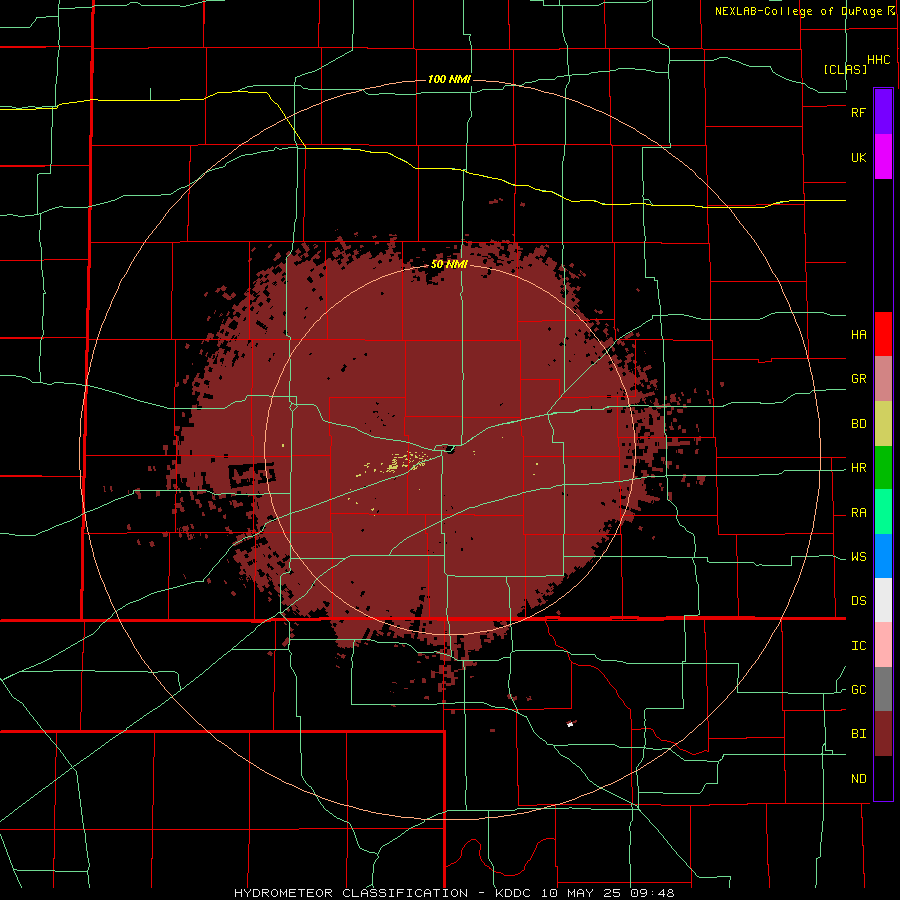Click the HR green legend swatch

tap(883, 468)
